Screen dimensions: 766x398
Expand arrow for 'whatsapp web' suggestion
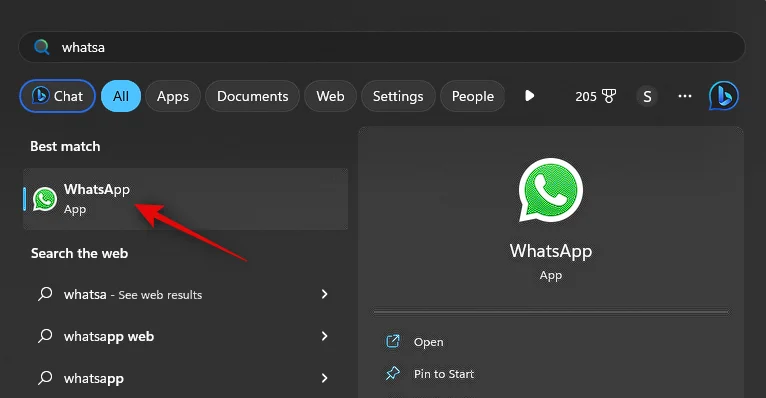[x=324, y=336]
